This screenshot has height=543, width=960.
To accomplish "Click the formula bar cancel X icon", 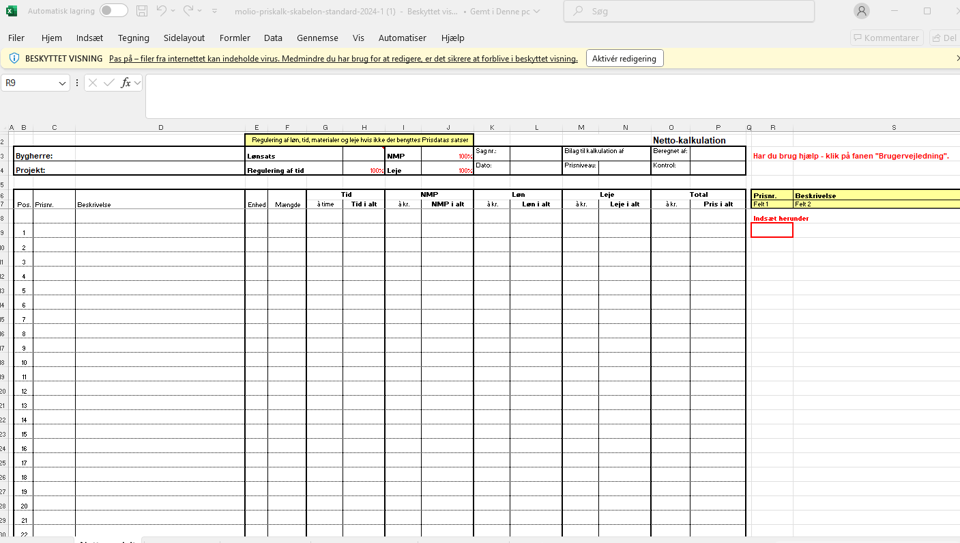I will pyautogui.click(x=93, y=83).
